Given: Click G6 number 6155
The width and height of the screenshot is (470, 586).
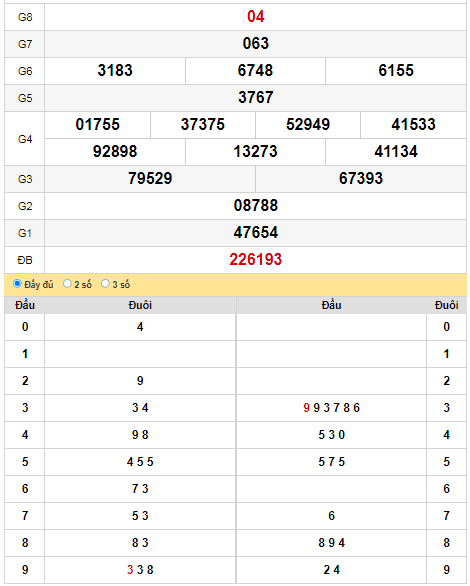Looking at the screenshot, I should click(396, 70).
